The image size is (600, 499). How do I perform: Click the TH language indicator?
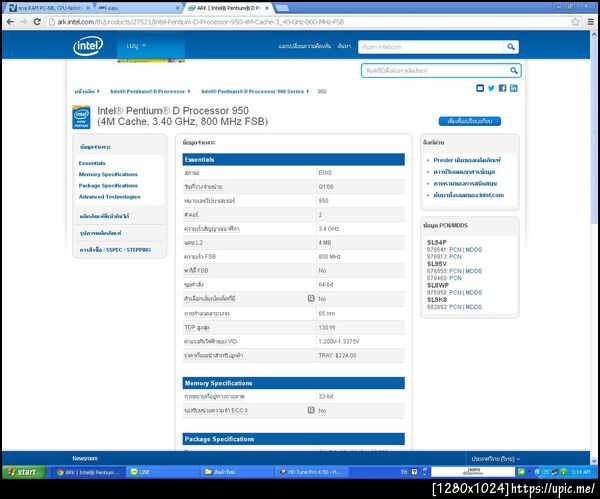[404, 472]
